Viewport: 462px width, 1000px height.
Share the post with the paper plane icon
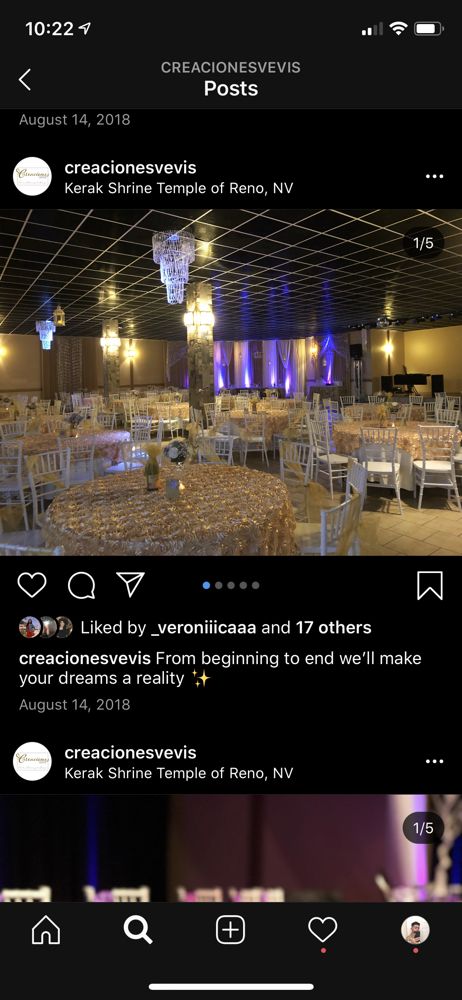130,584
